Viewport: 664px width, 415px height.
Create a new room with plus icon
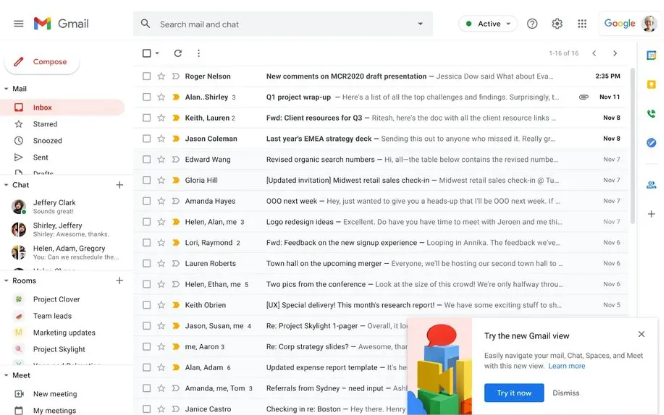tap(119, 280)
